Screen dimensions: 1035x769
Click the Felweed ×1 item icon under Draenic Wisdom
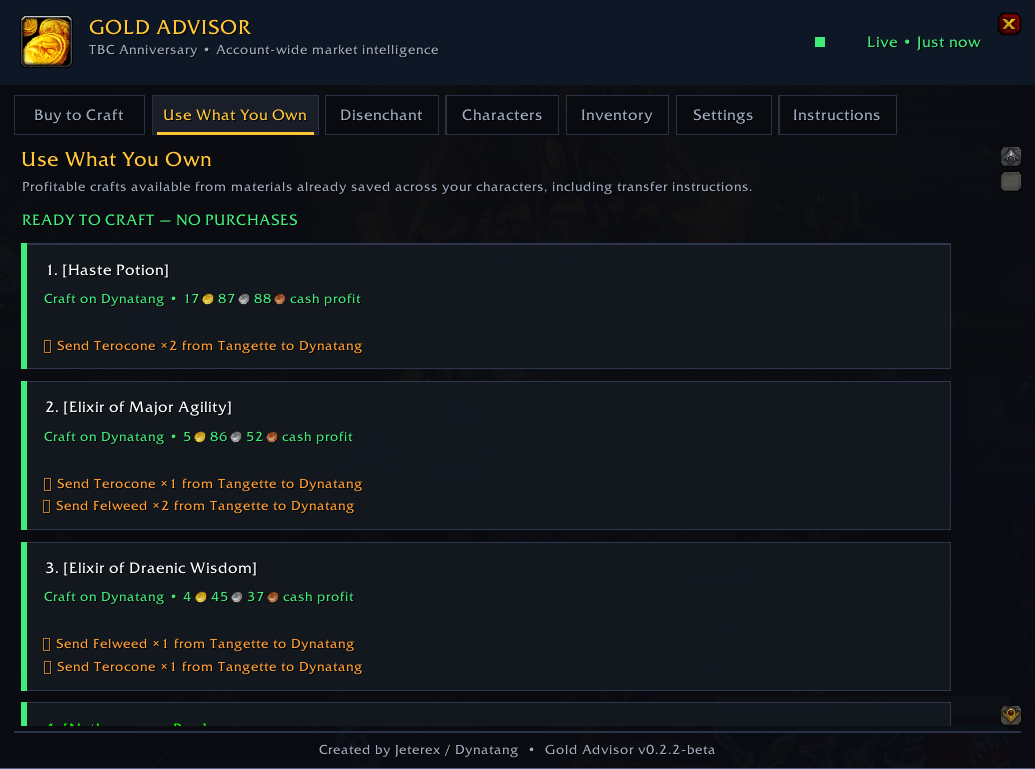point(47,644)
